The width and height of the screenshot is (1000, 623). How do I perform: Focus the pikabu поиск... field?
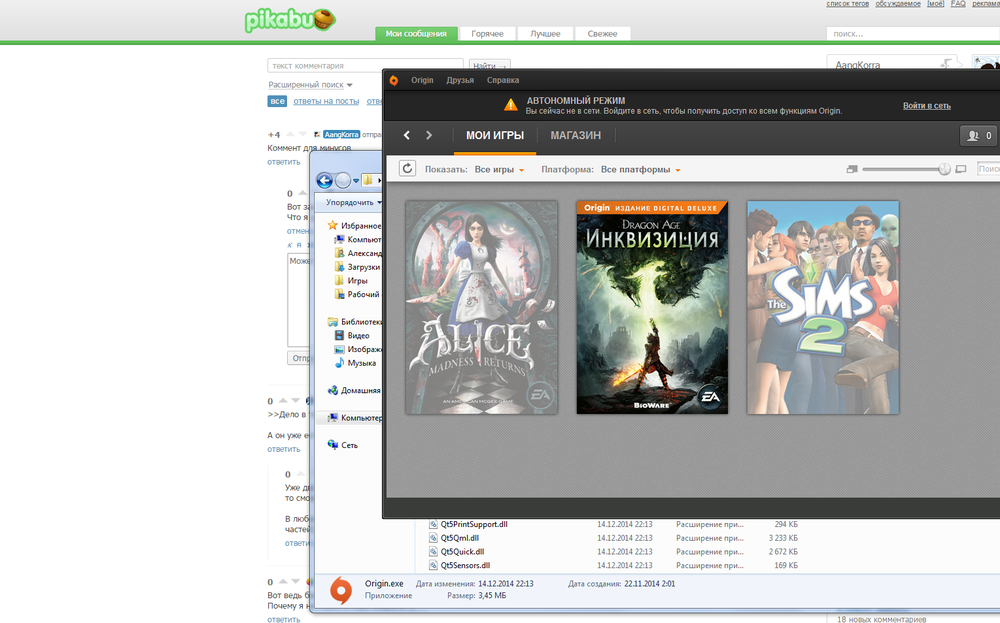[913, 34]
